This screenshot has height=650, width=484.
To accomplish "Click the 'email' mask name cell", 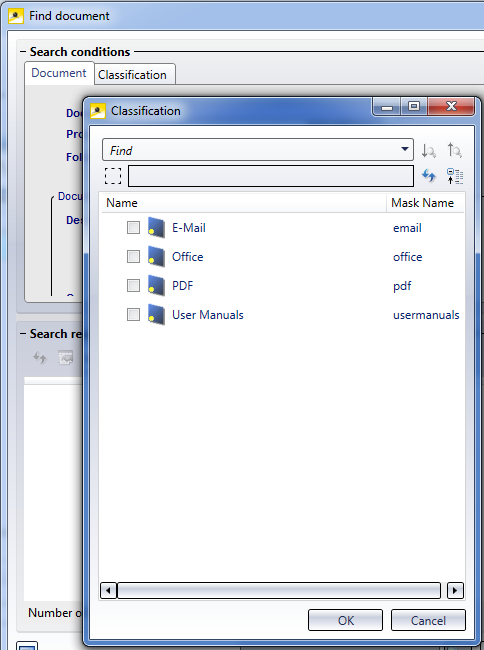I will 407,228.
